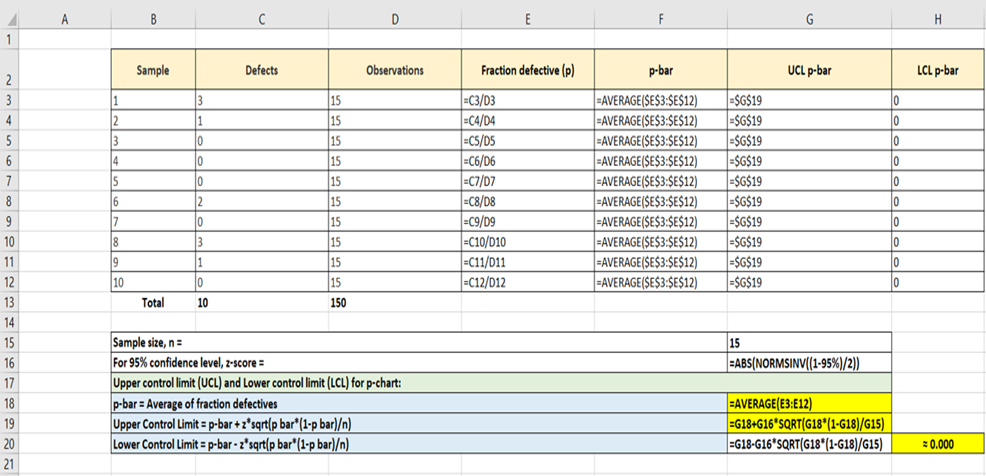
Task: Click the Defects column title cell
Action: tap(261, 71)
